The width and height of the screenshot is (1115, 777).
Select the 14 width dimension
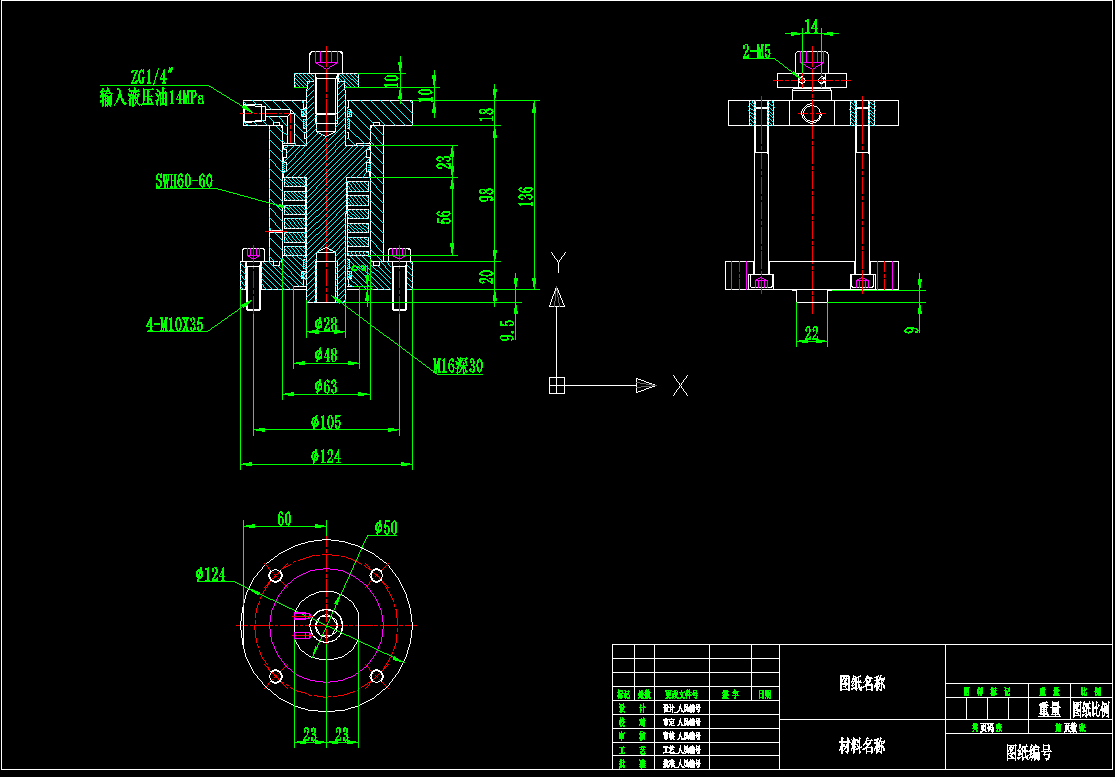(x=811, y=26)
